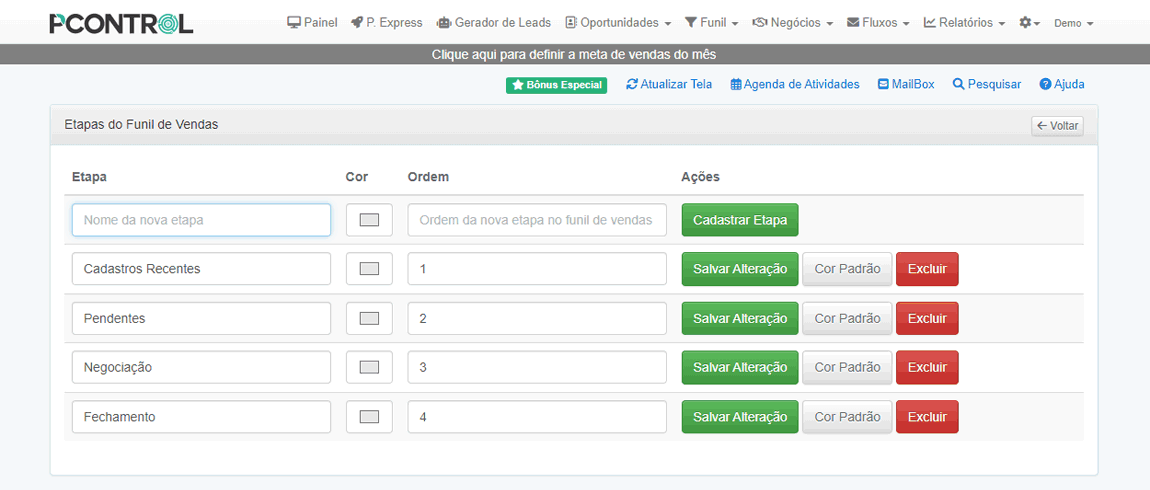Open the MailBox link

(x=907, y=84)
